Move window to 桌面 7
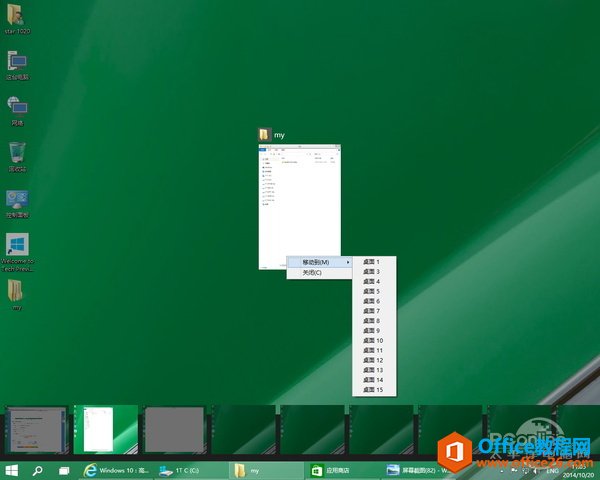This screenshot has width=600, height=480. point(374,311)
